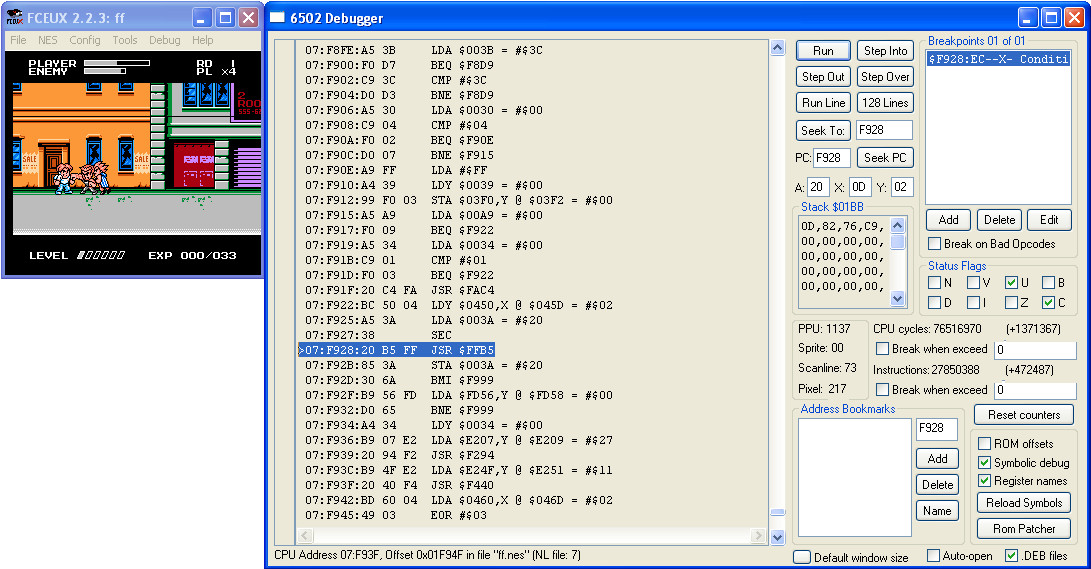Toggle the .DEB files checkbox
The height and width of the screenshot is (569, 1091).
[x=1012, y=556]
